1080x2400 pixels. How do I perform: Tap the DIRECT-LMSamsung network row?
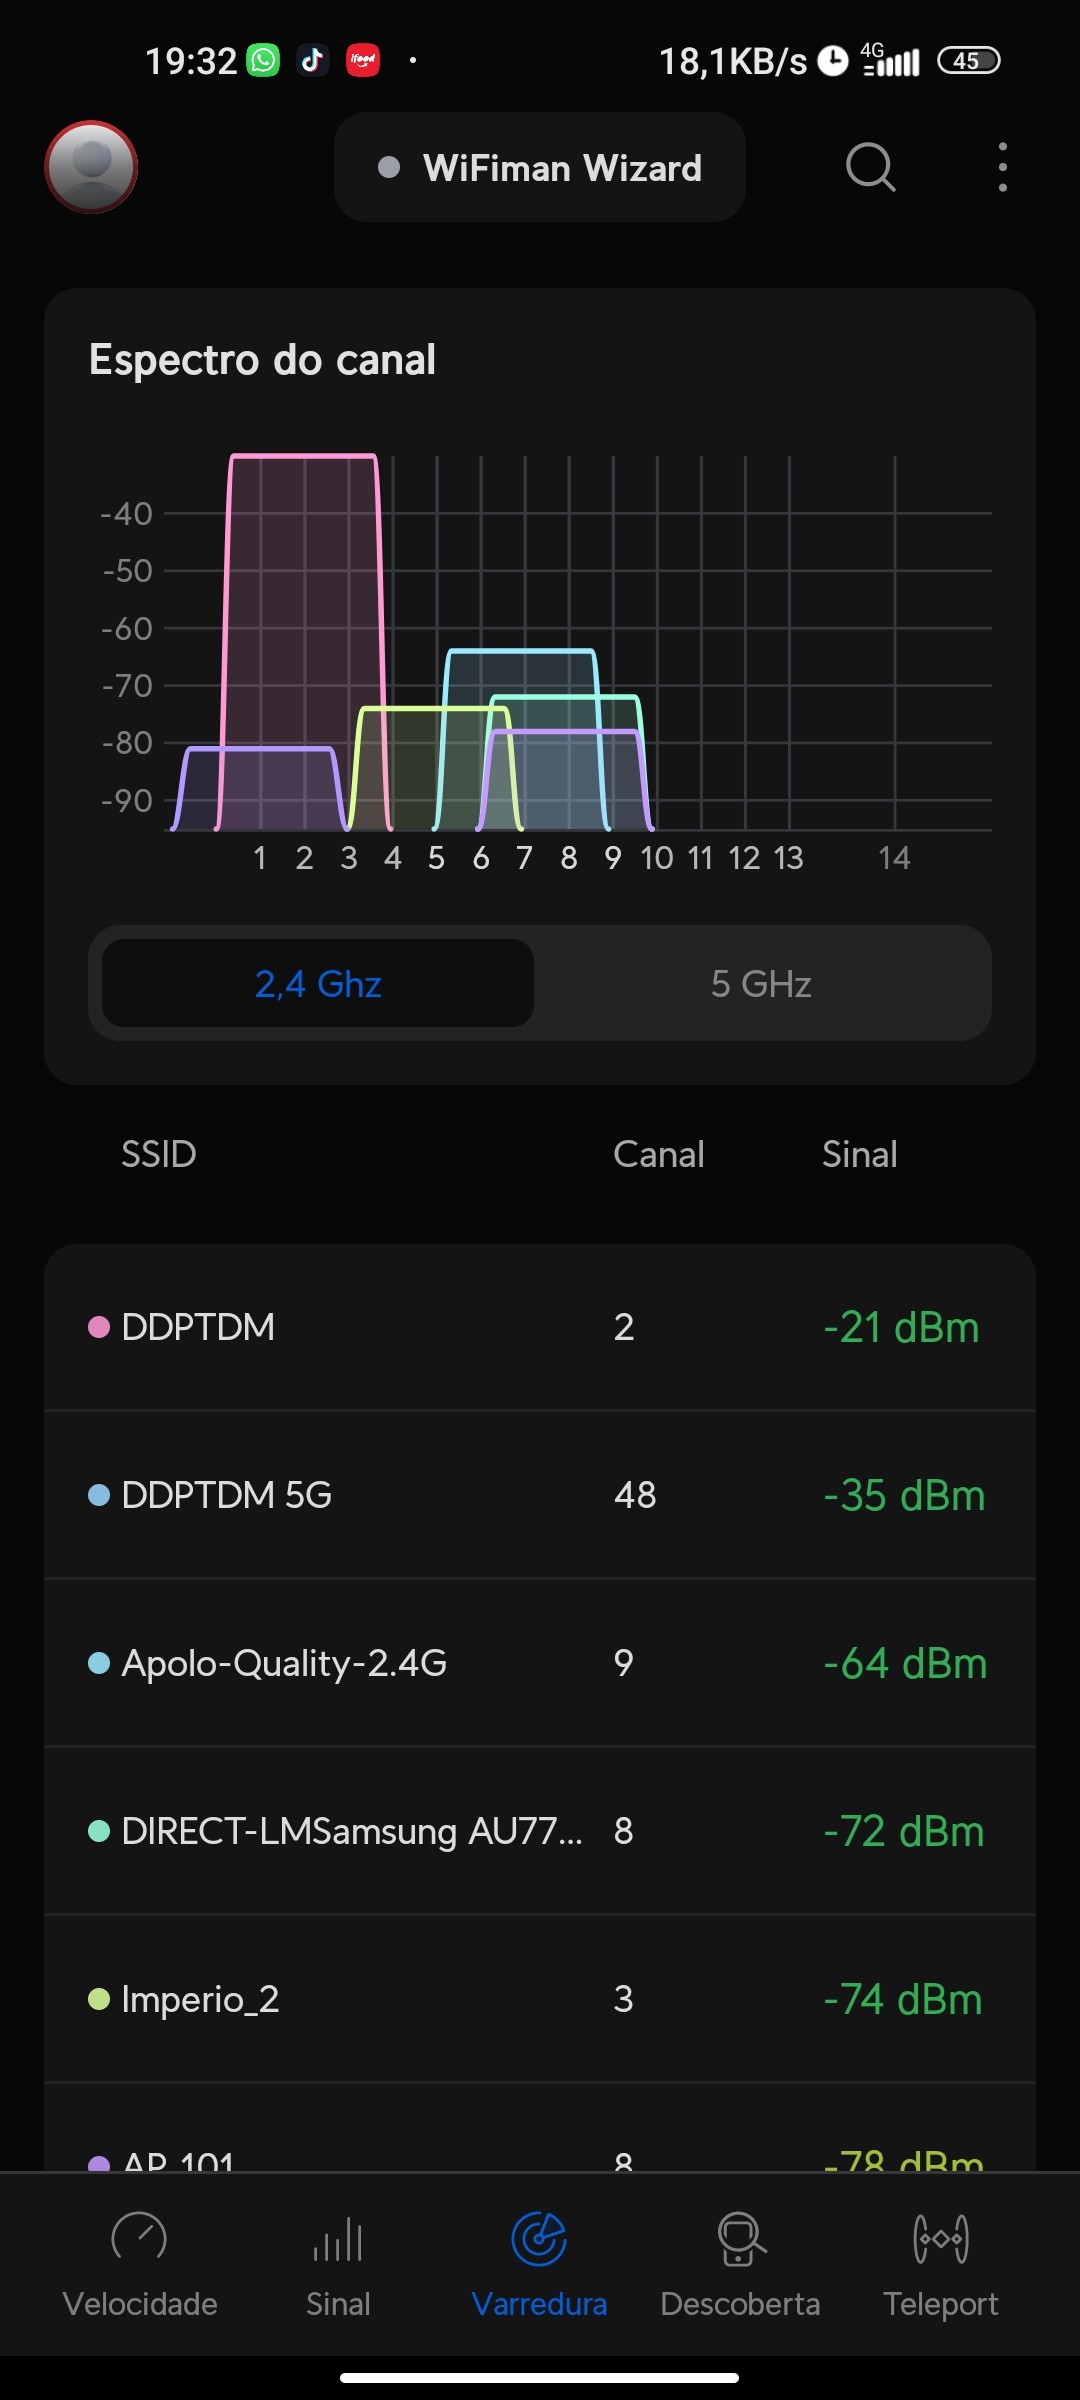click(x=540, y=1831)
